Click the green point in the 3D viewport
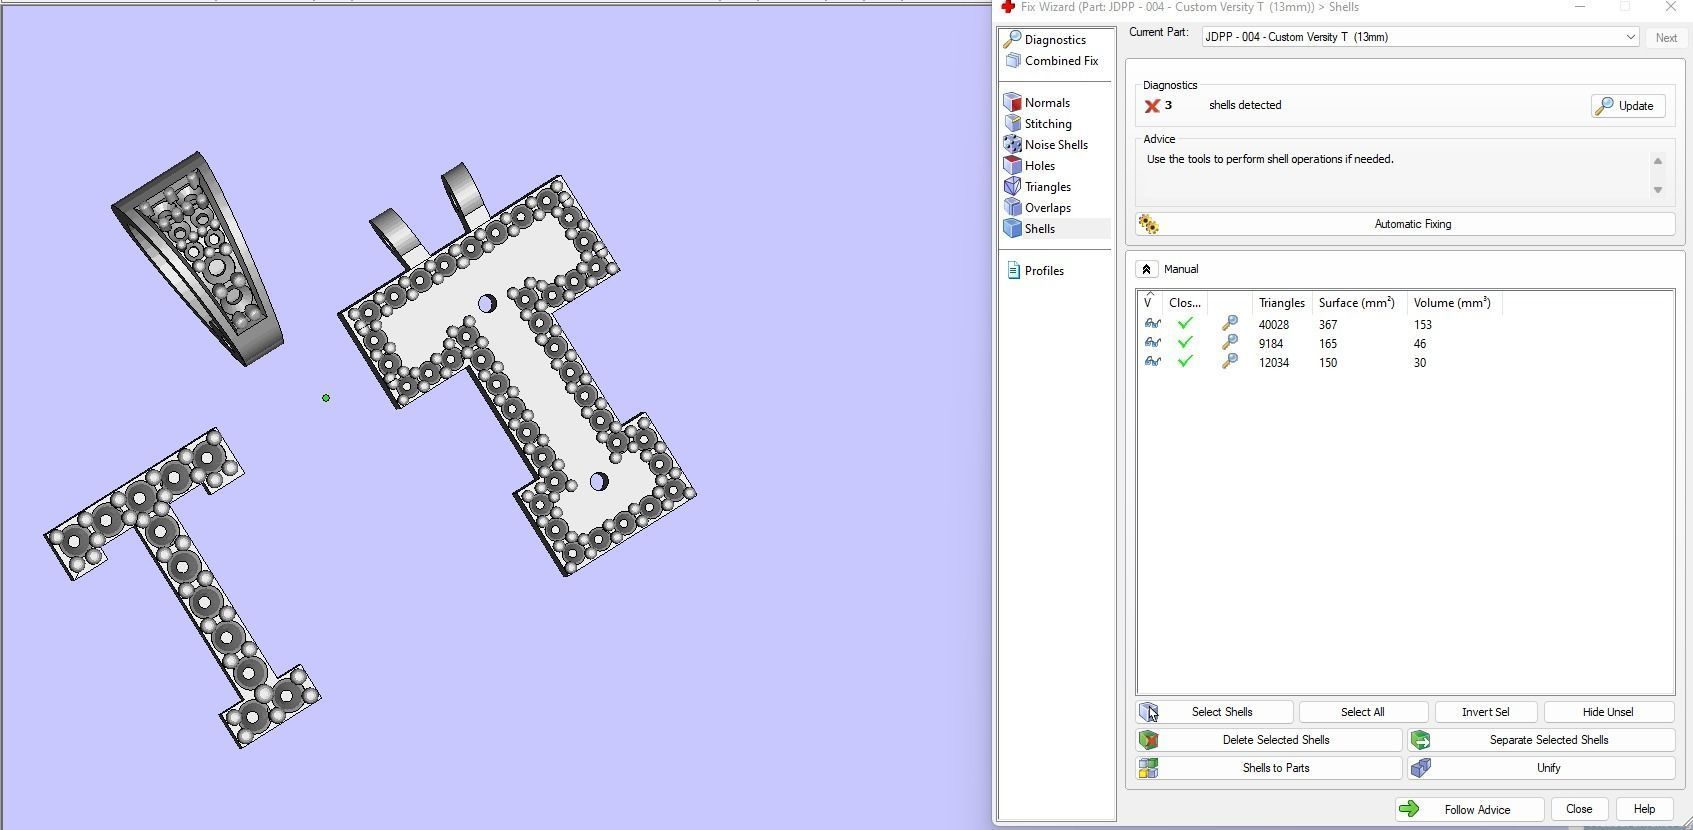This screenshot has height=830, width=1693. coord(326,398)
